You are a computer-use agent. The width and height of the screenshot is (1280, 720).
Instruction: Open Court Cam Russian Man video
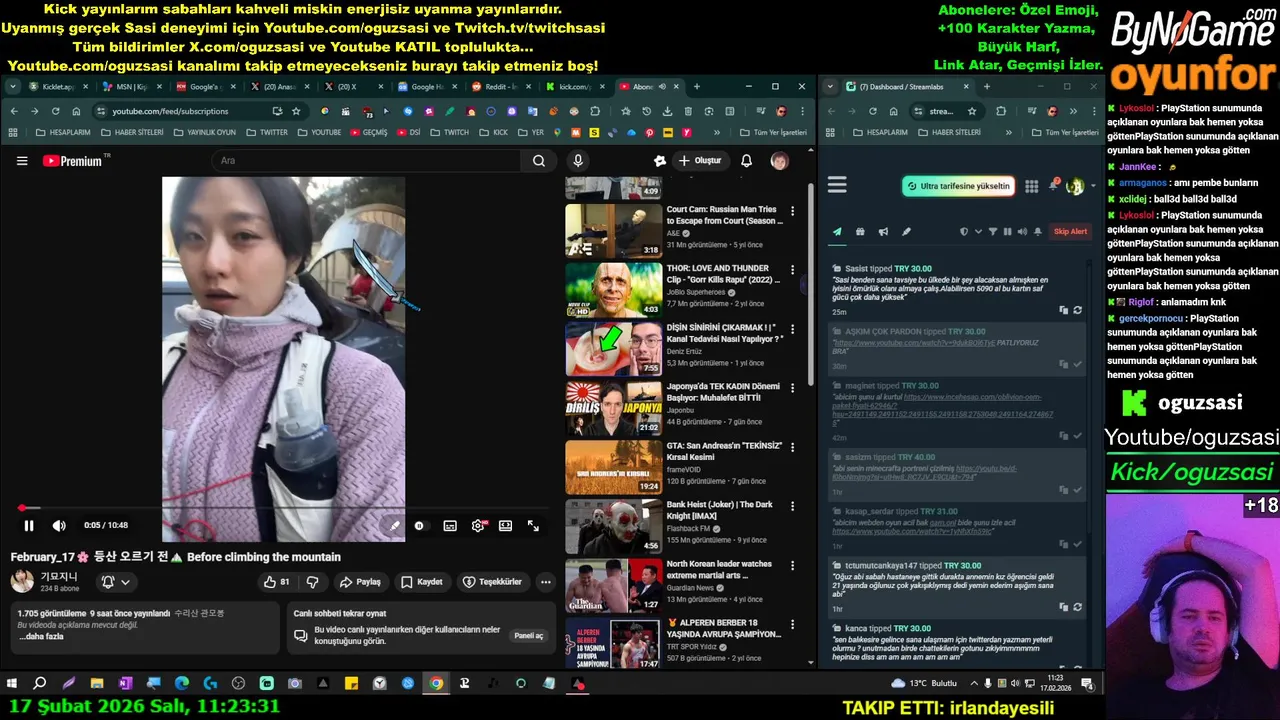pyautogui.click(x=613, y=230)
